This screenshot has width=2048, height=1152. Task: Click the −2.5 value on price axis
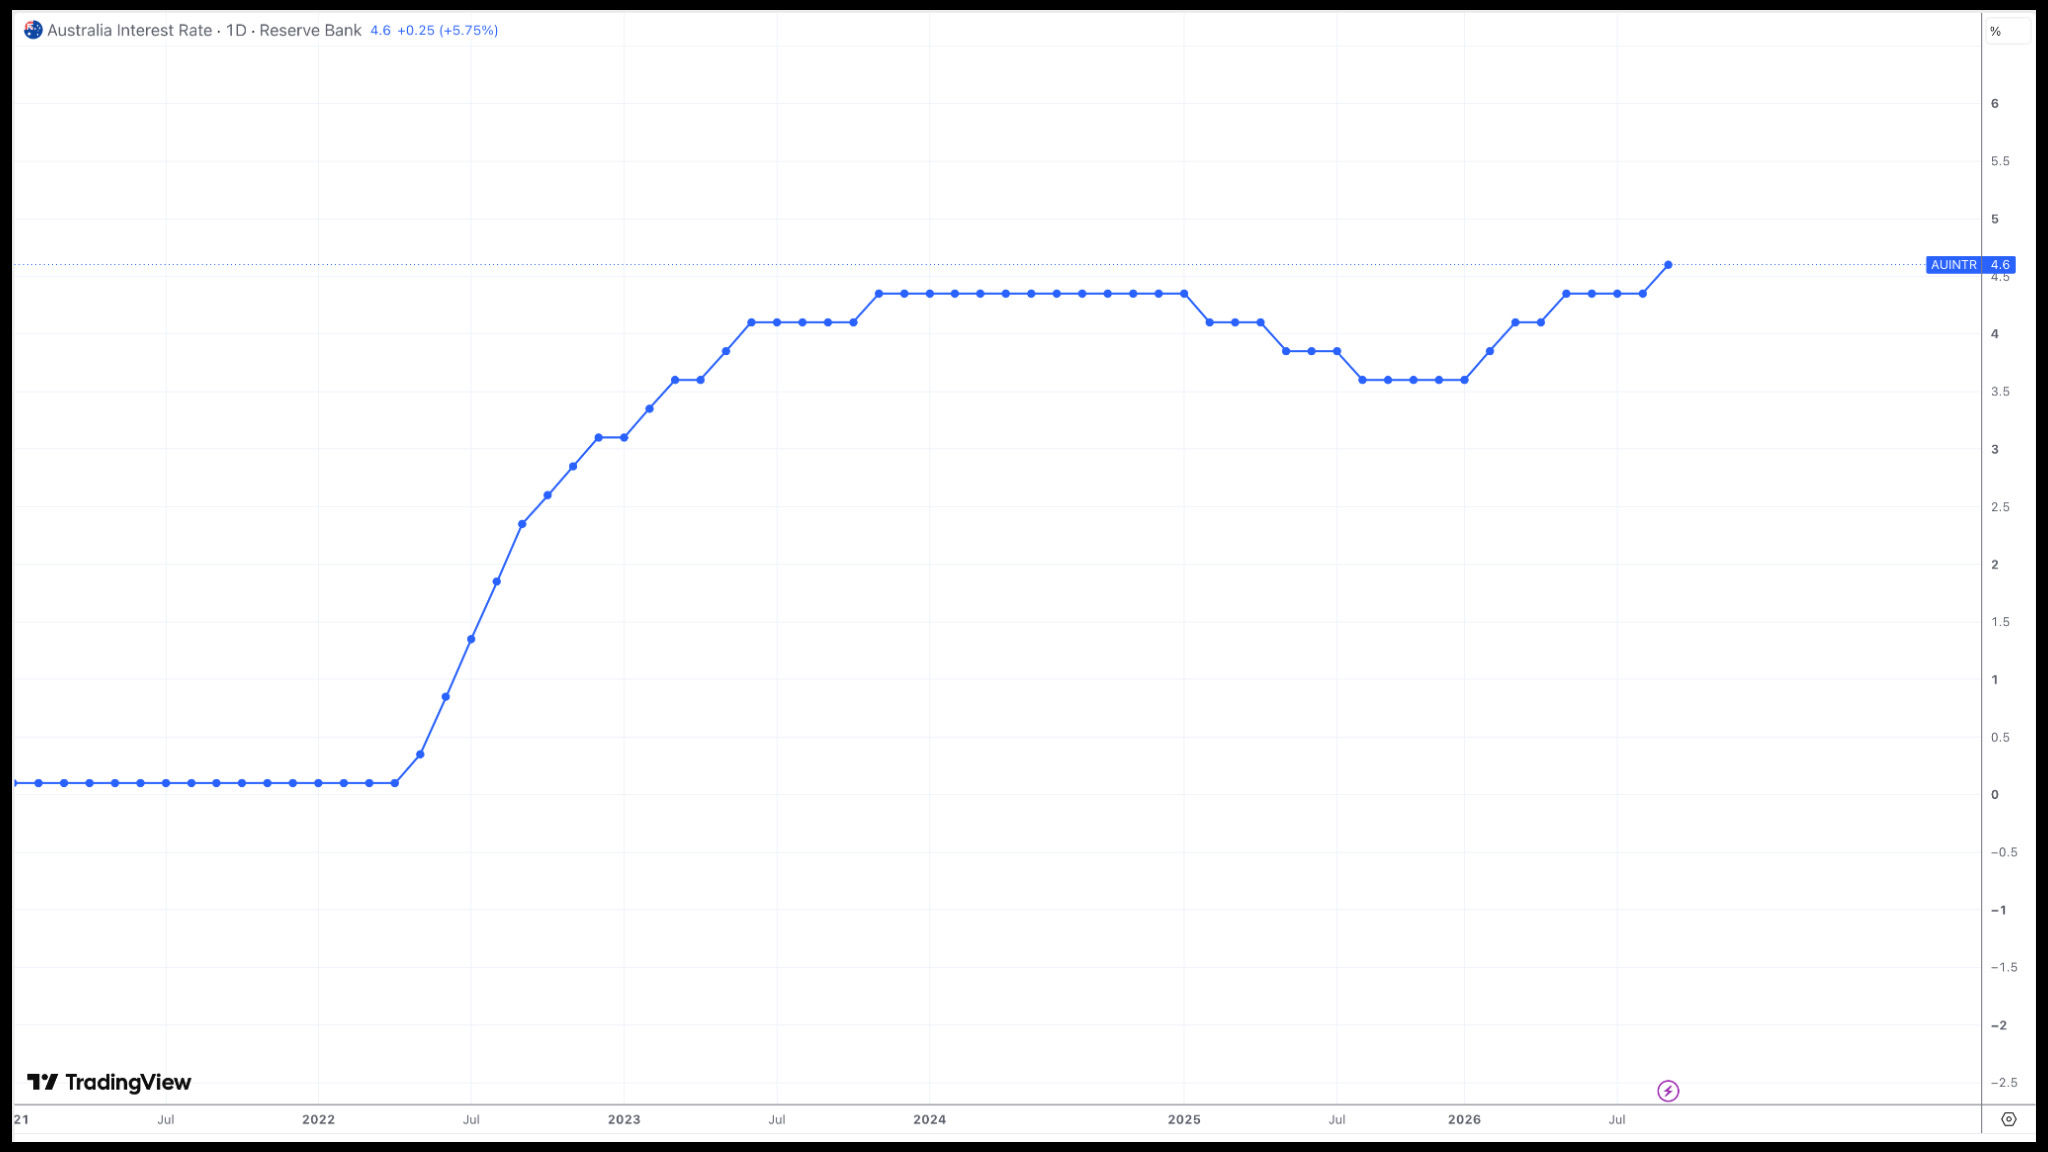(2003, 1082)
